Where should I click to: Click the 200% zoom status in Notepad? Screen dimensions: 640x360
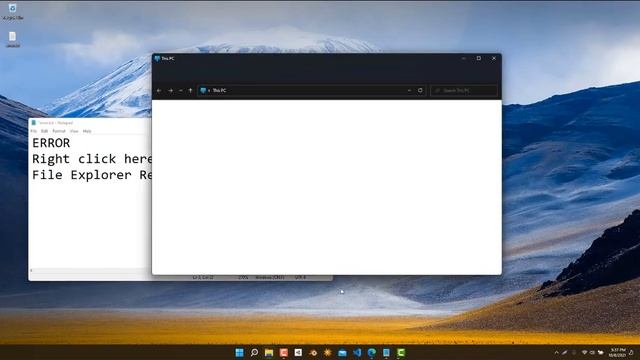pyautogui.click(x=243, y=278)
